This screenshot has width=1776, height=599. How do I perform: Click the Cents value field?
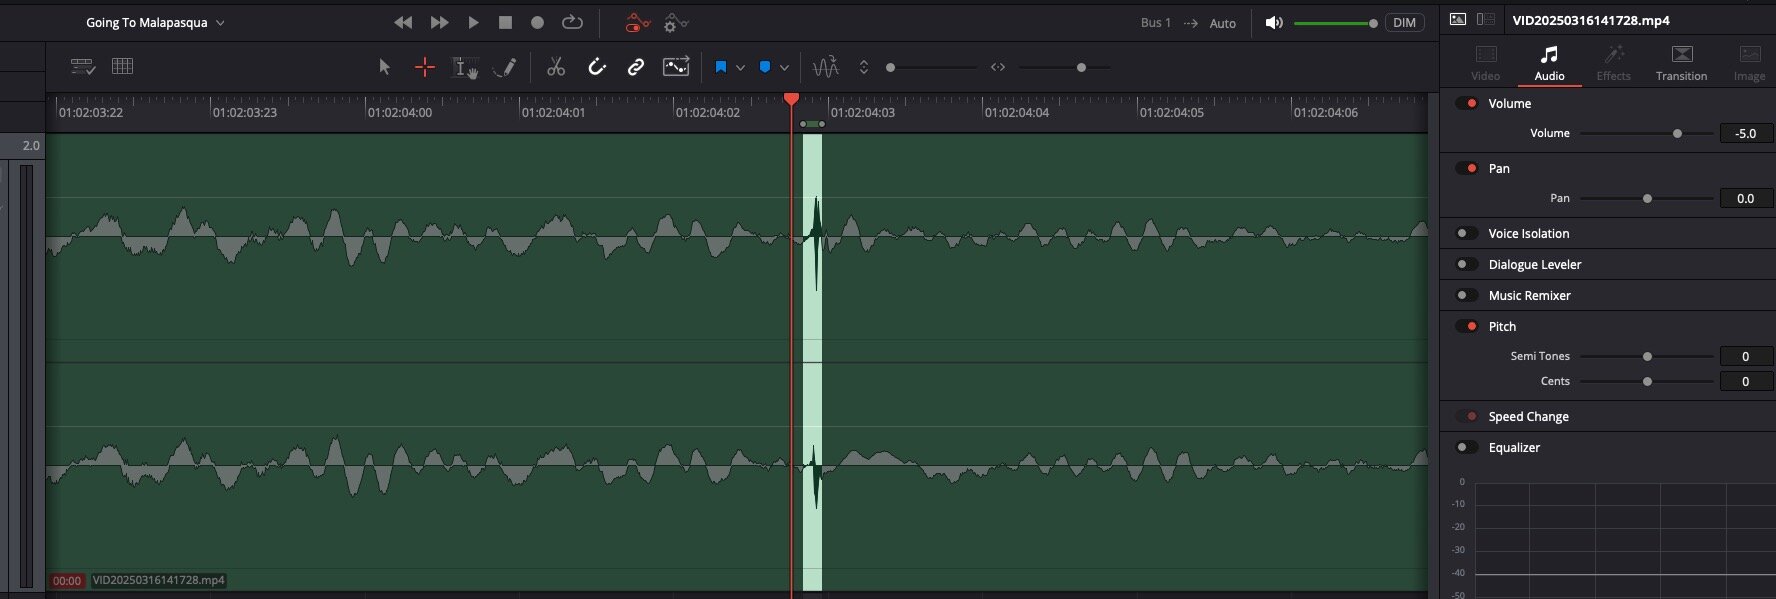pos(1746,381)
